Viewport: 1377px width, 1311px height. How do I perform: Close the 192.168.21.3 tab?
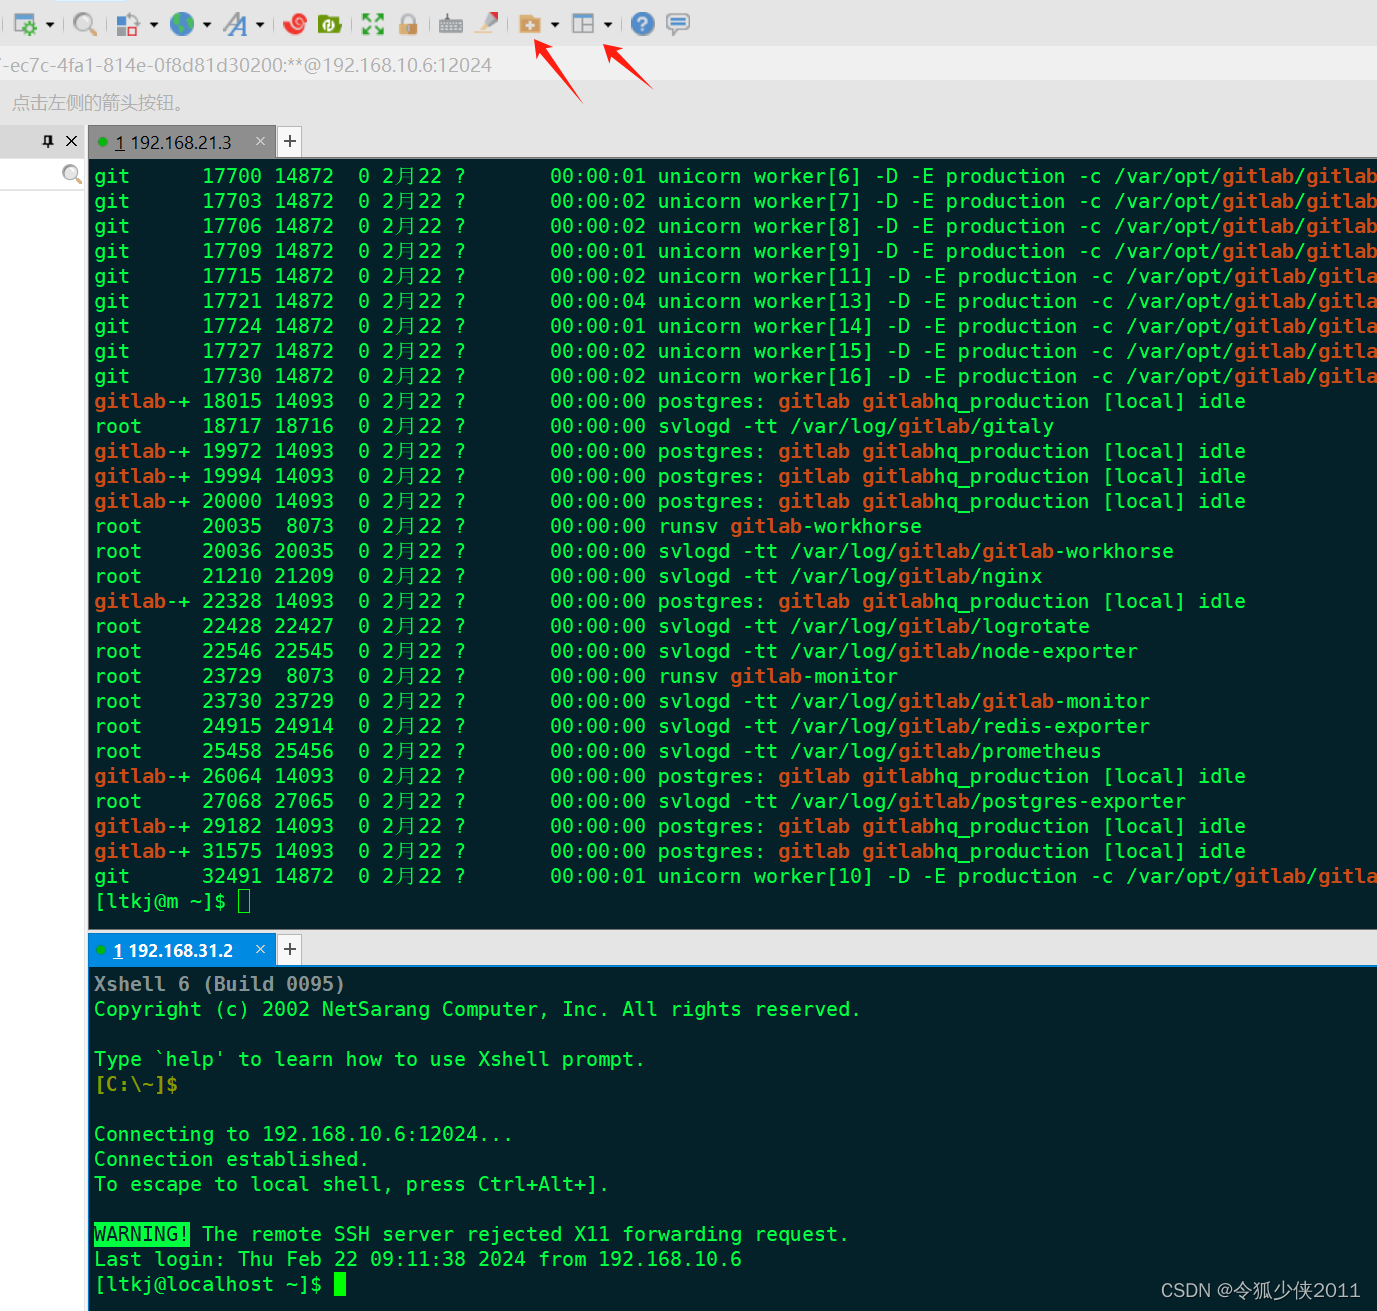(x=260, y=141)
